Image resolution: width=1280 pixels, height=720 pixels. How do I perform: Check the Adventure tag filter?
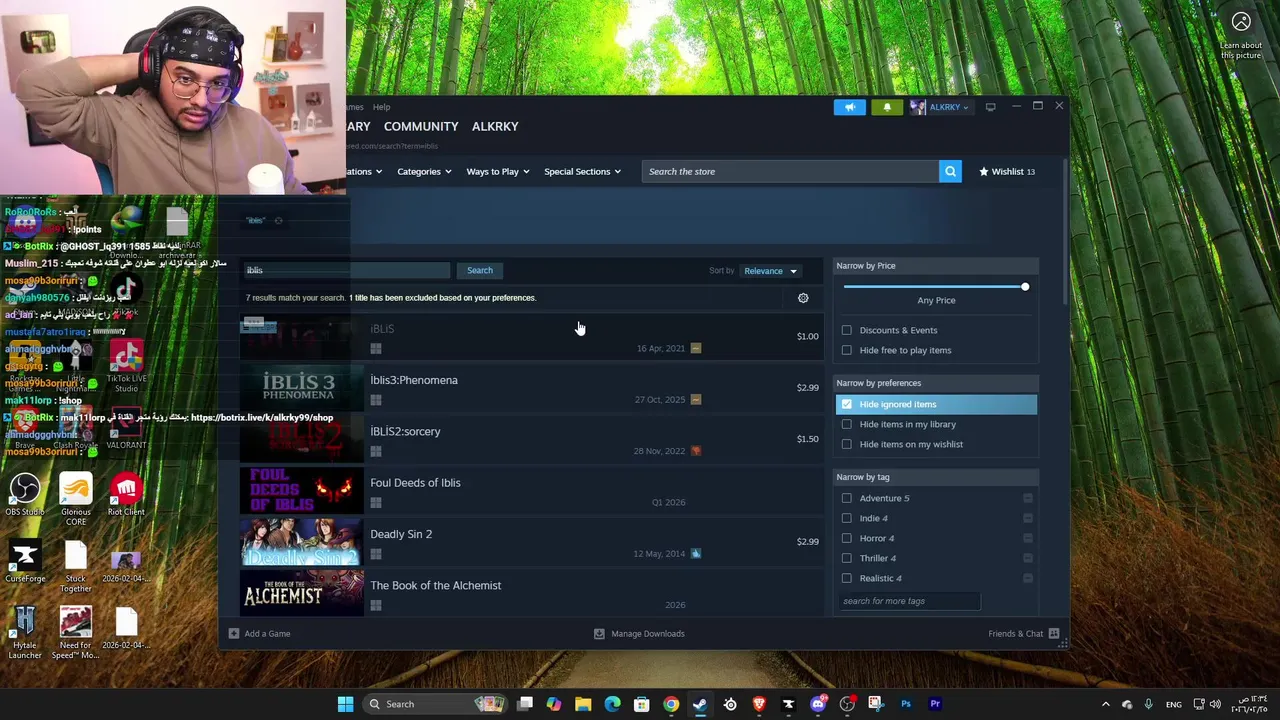[847, 498]
